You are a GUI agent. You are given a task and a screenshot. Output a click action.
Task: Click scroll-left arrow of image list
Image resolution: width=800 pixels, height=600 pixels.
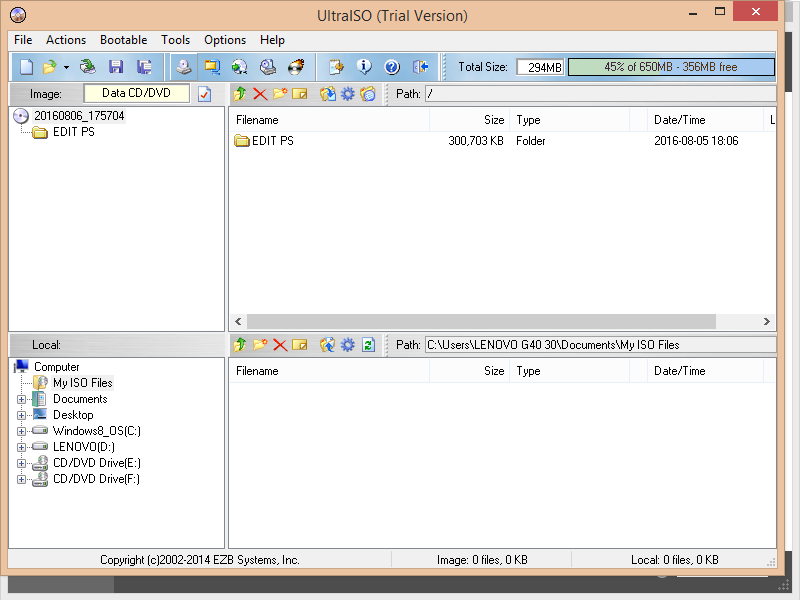[x=238, y=321]
